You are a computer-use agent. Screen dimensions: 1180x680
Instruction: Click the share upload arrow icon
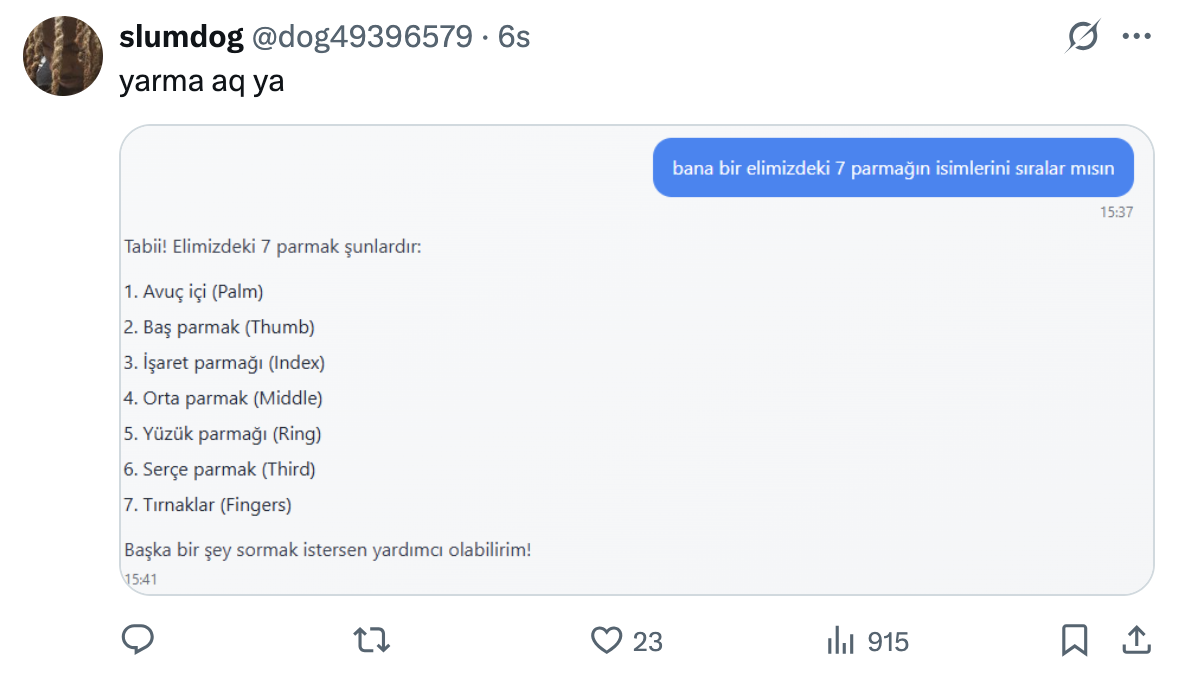tap(1136, 640)
